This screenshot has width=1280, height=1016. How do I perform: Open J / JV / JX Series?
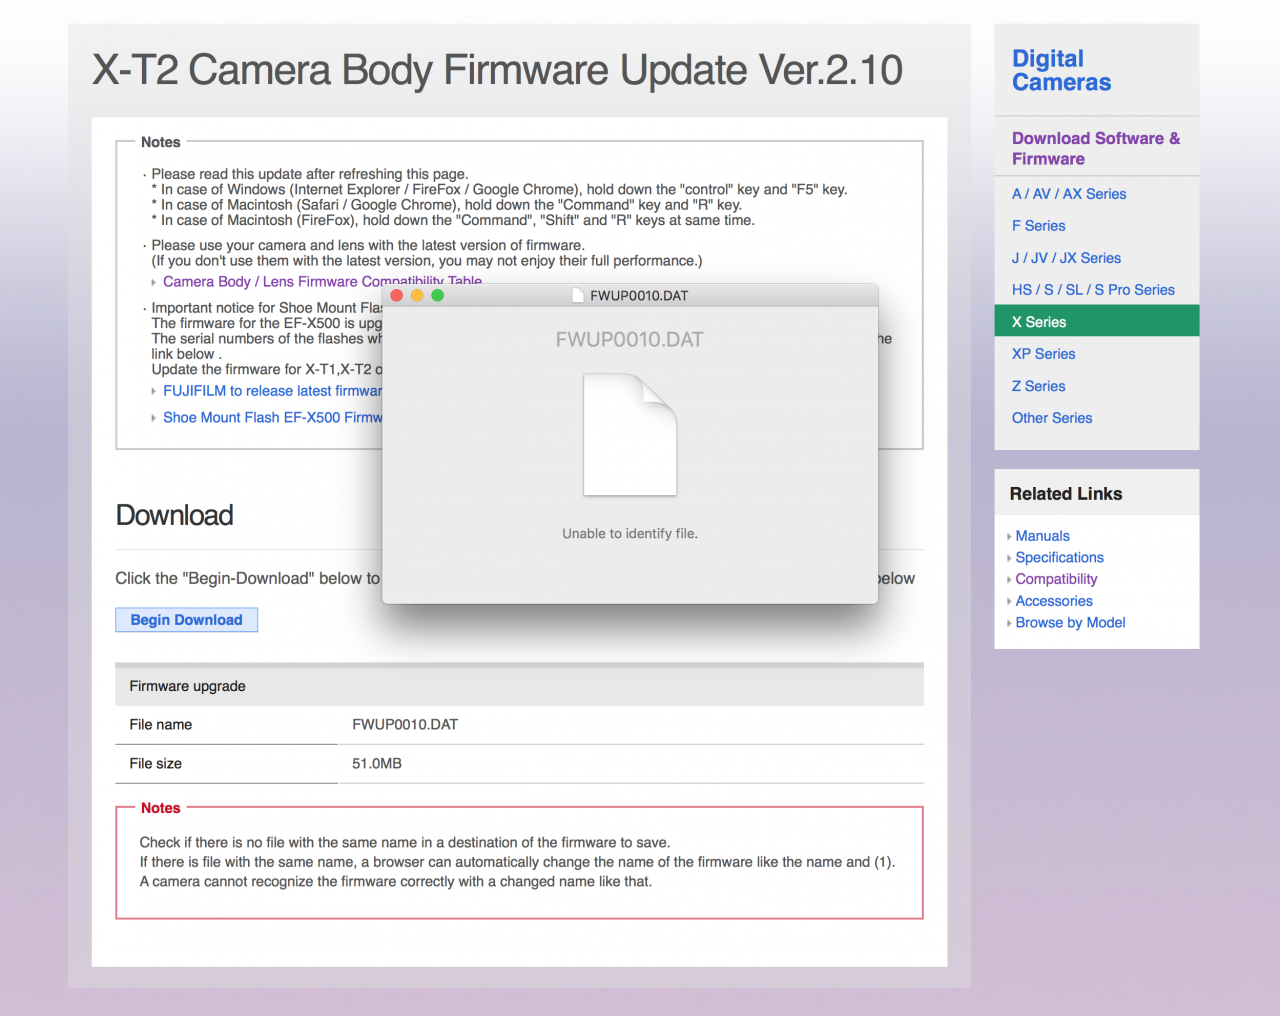(x=1066, y=258)
